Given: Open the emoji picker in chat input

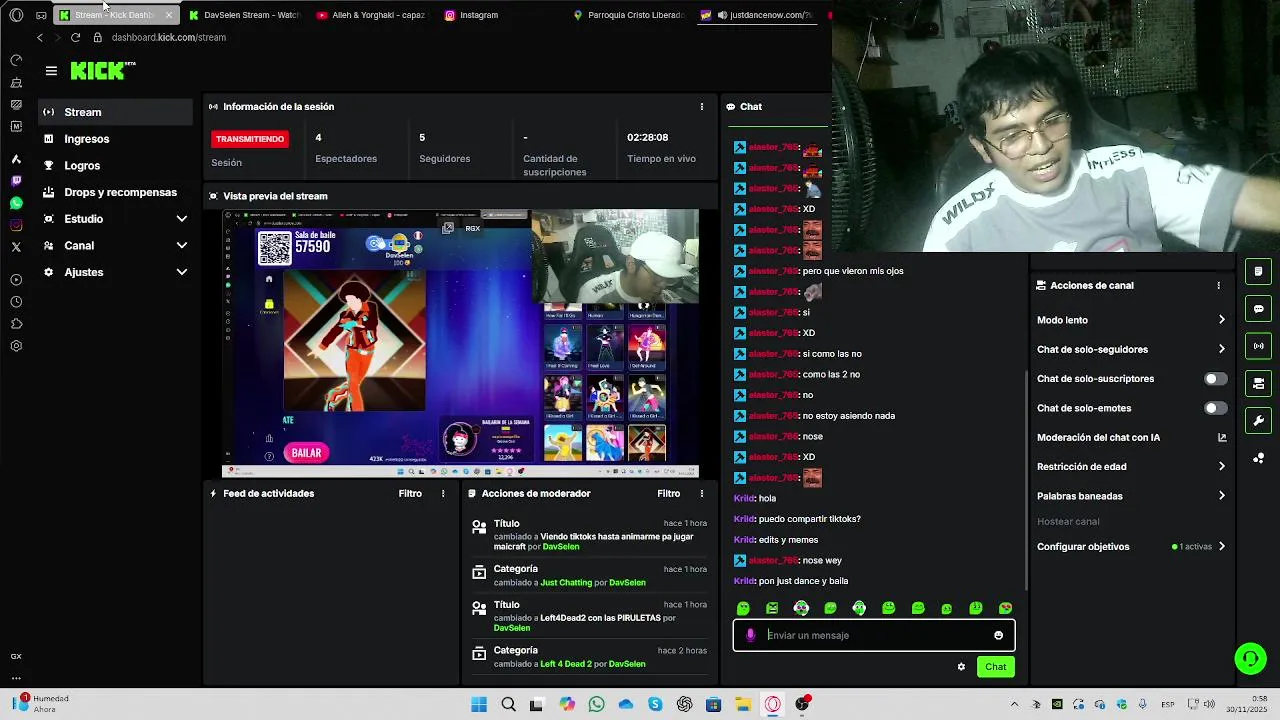Looking at the screenshot, I should click(x=998, y=635).
